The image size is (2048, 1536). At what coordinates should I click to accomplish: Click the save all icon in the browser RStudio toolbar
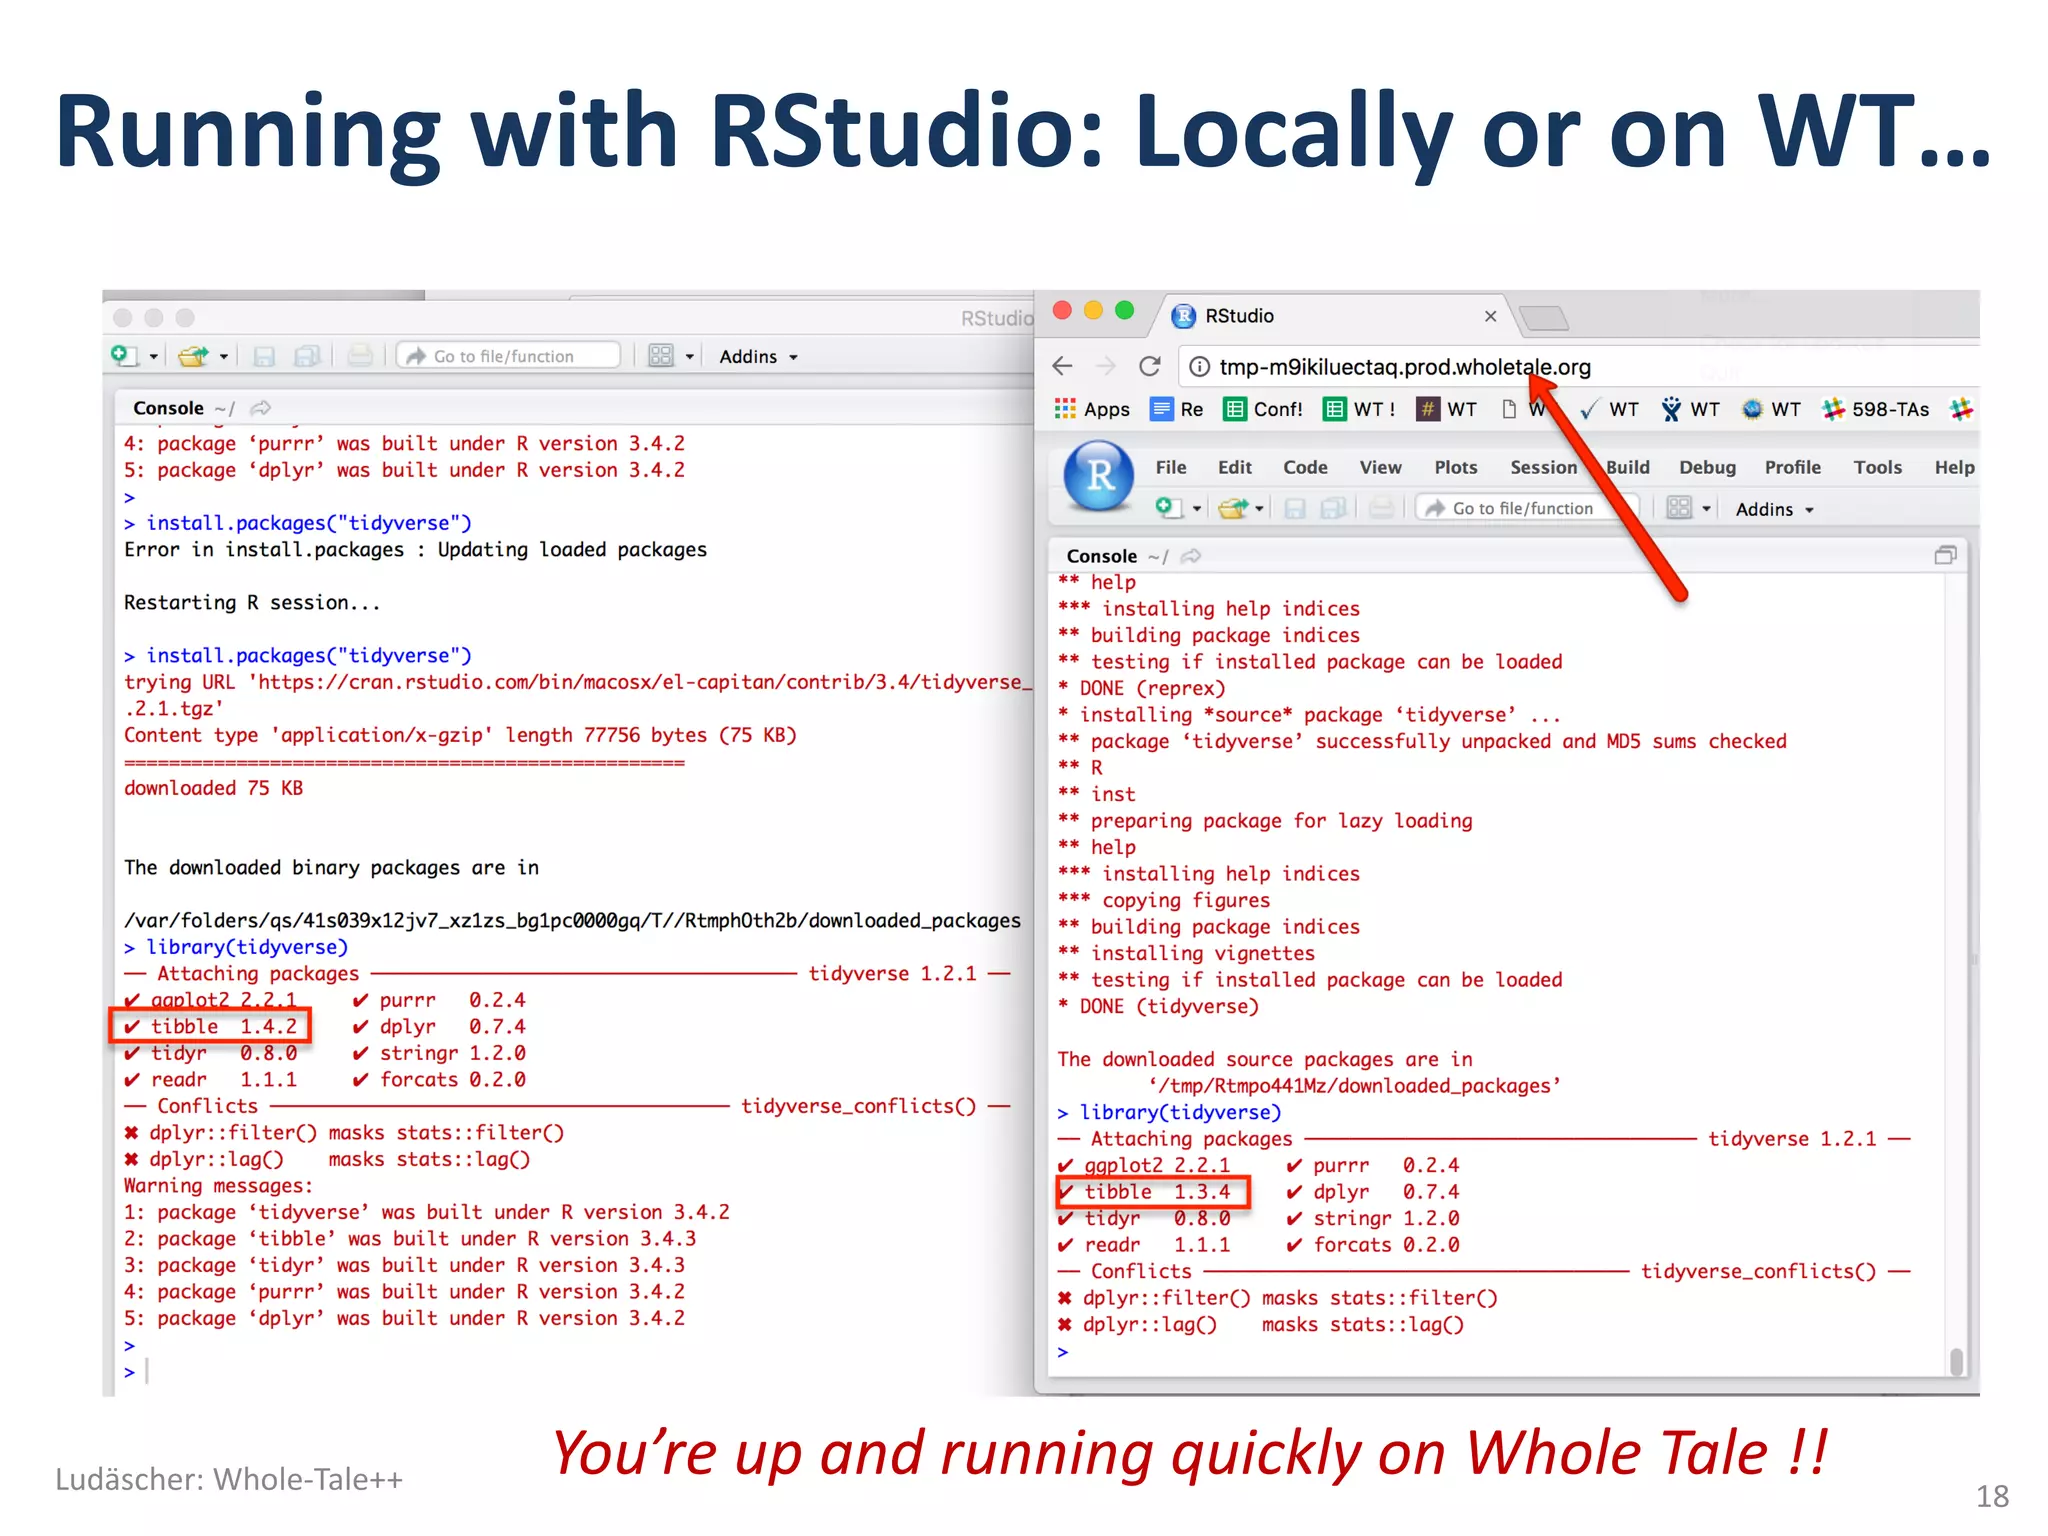point(1333,508)
